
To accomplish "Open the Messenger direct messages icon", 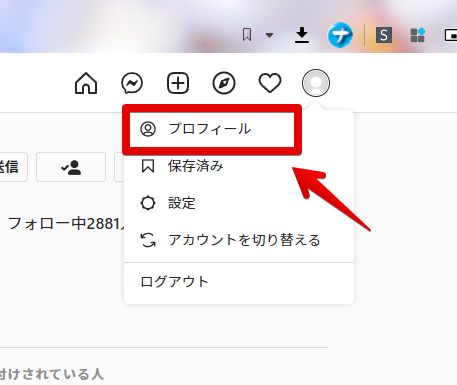I will (x=132, y=83).
